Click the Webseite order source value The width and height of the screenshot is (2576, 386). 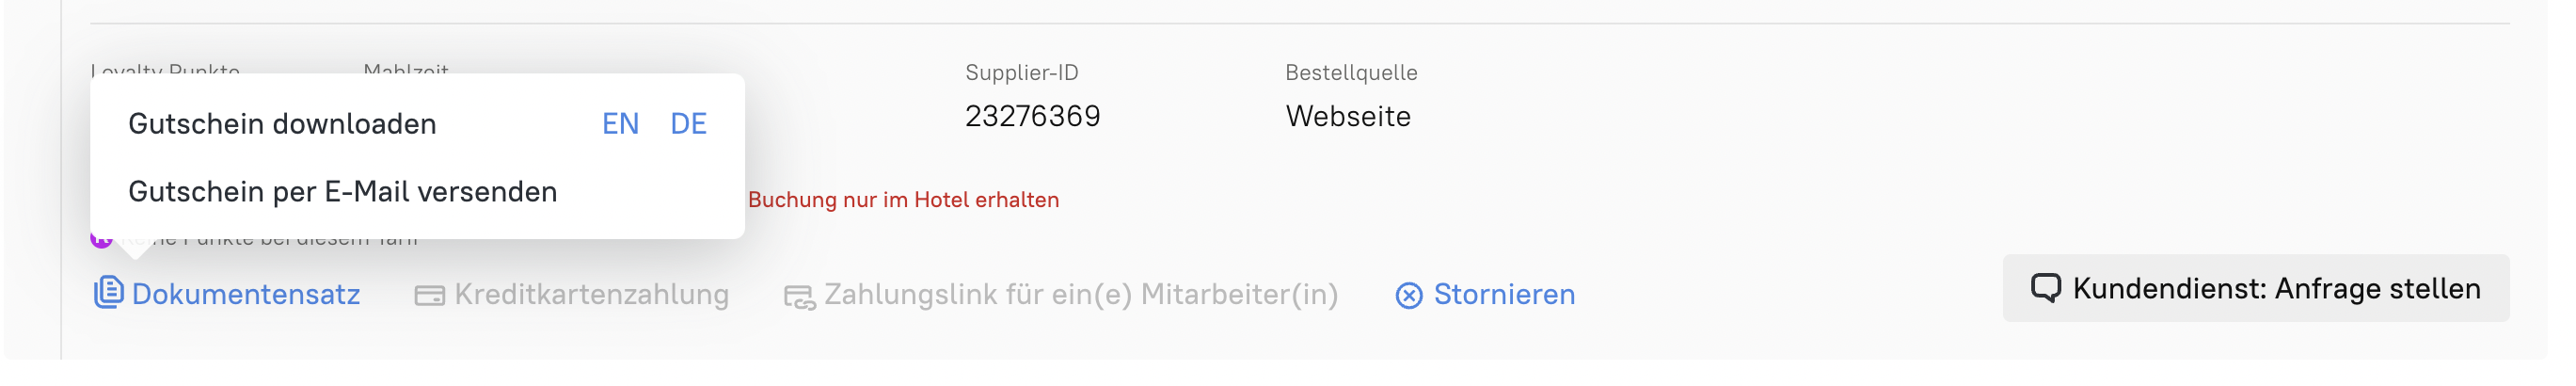(x=1348, y=117)
